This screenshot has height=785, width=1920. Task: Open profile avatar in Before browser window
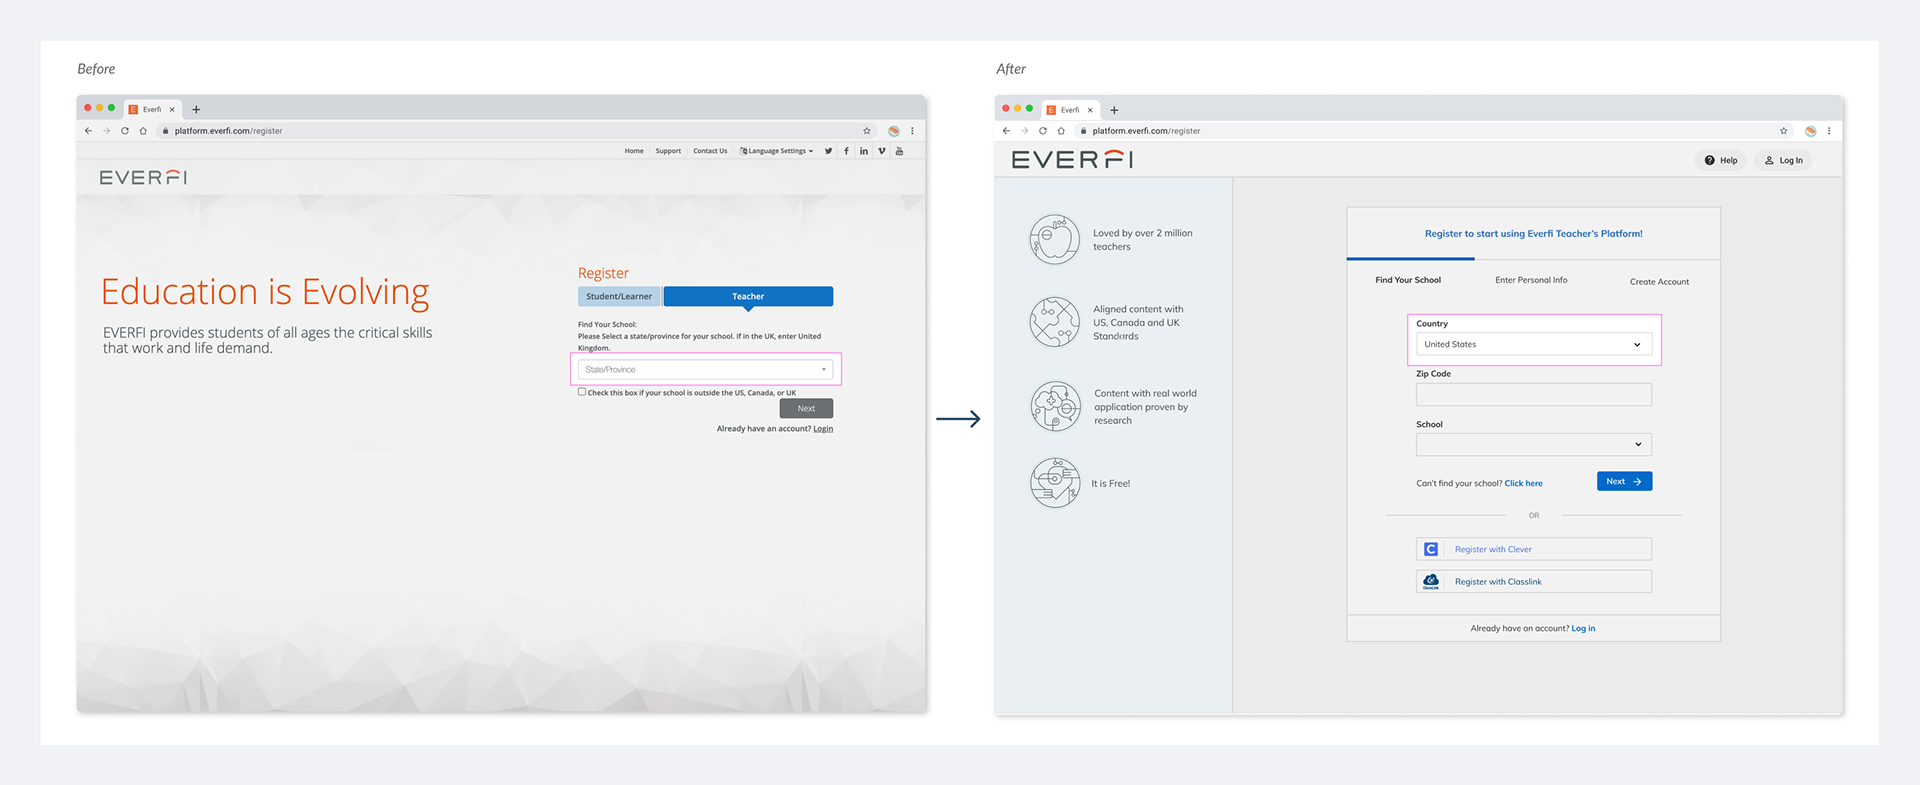(x=894, y=131)
